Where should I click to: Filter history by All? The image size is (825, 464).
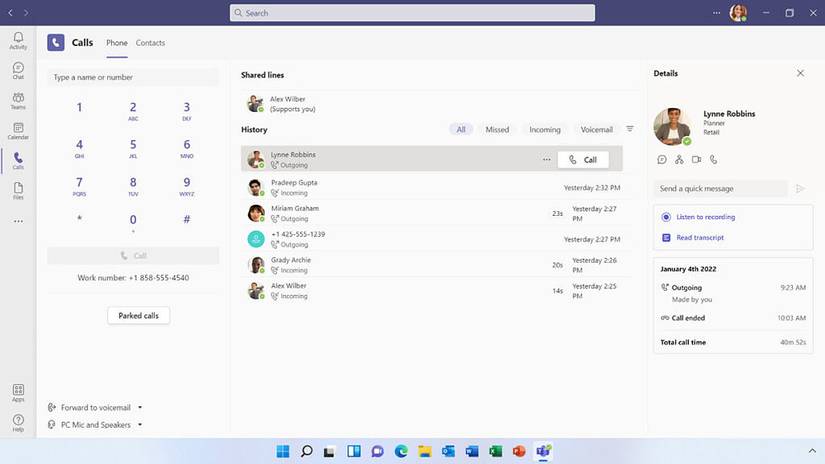pyautogui.click(x=461, y=129)
